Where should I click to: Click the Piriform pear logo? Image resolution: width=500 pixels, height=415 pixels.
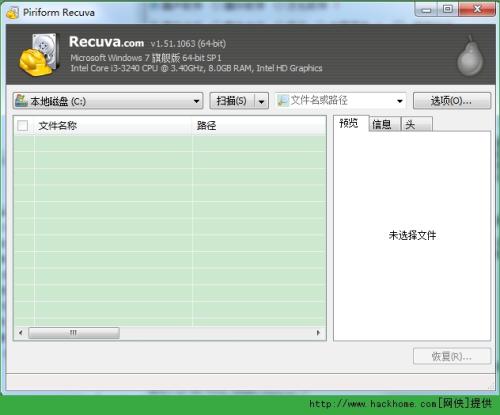pyautogui.click(x=470, y=55)
